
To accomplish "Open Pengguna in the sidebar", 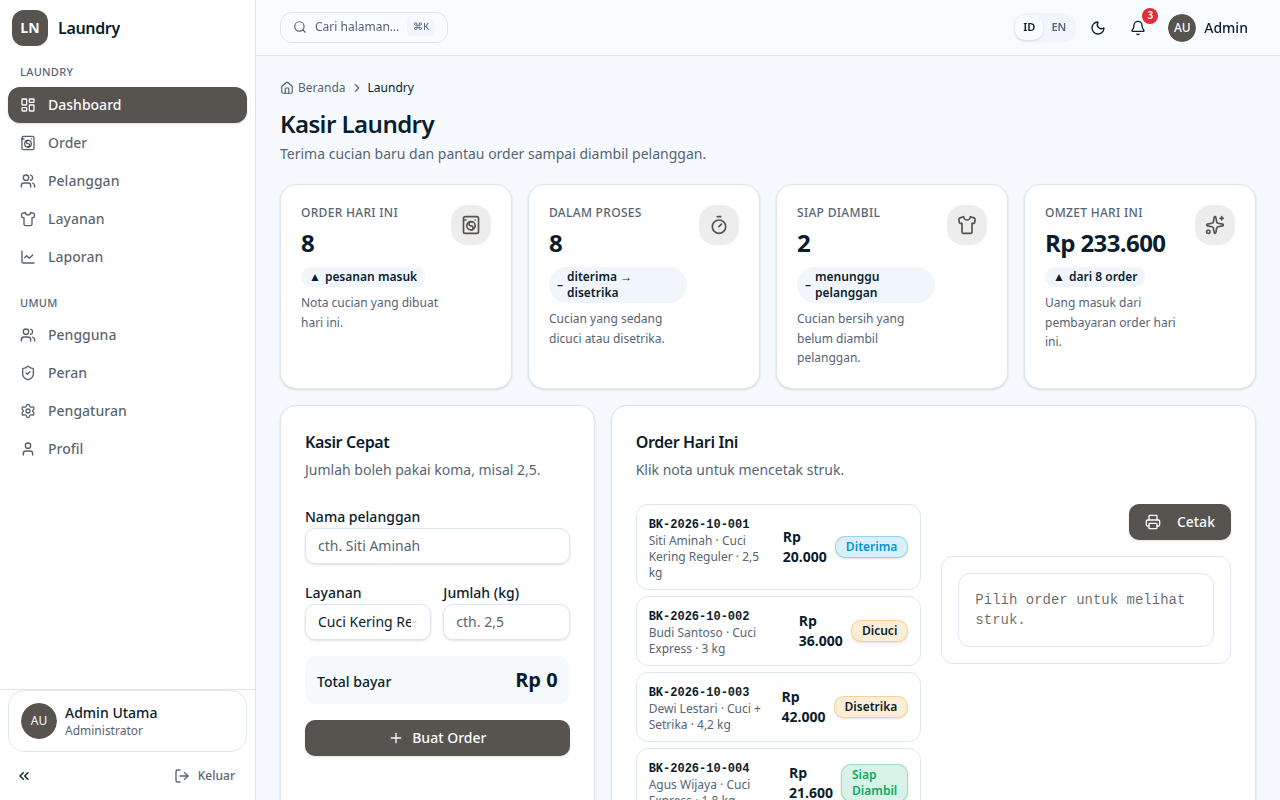I will (x=127, y=335).
